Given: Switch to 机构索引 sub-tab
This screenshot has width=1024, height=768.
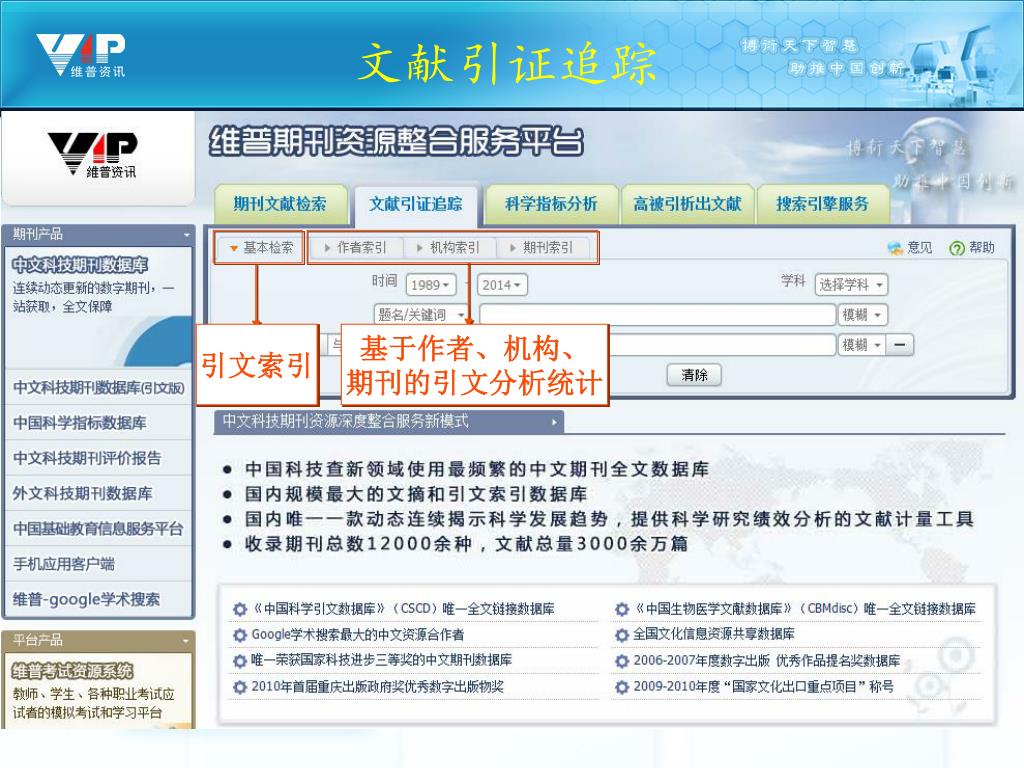Looking at the screenshot, I should point(448,248).
